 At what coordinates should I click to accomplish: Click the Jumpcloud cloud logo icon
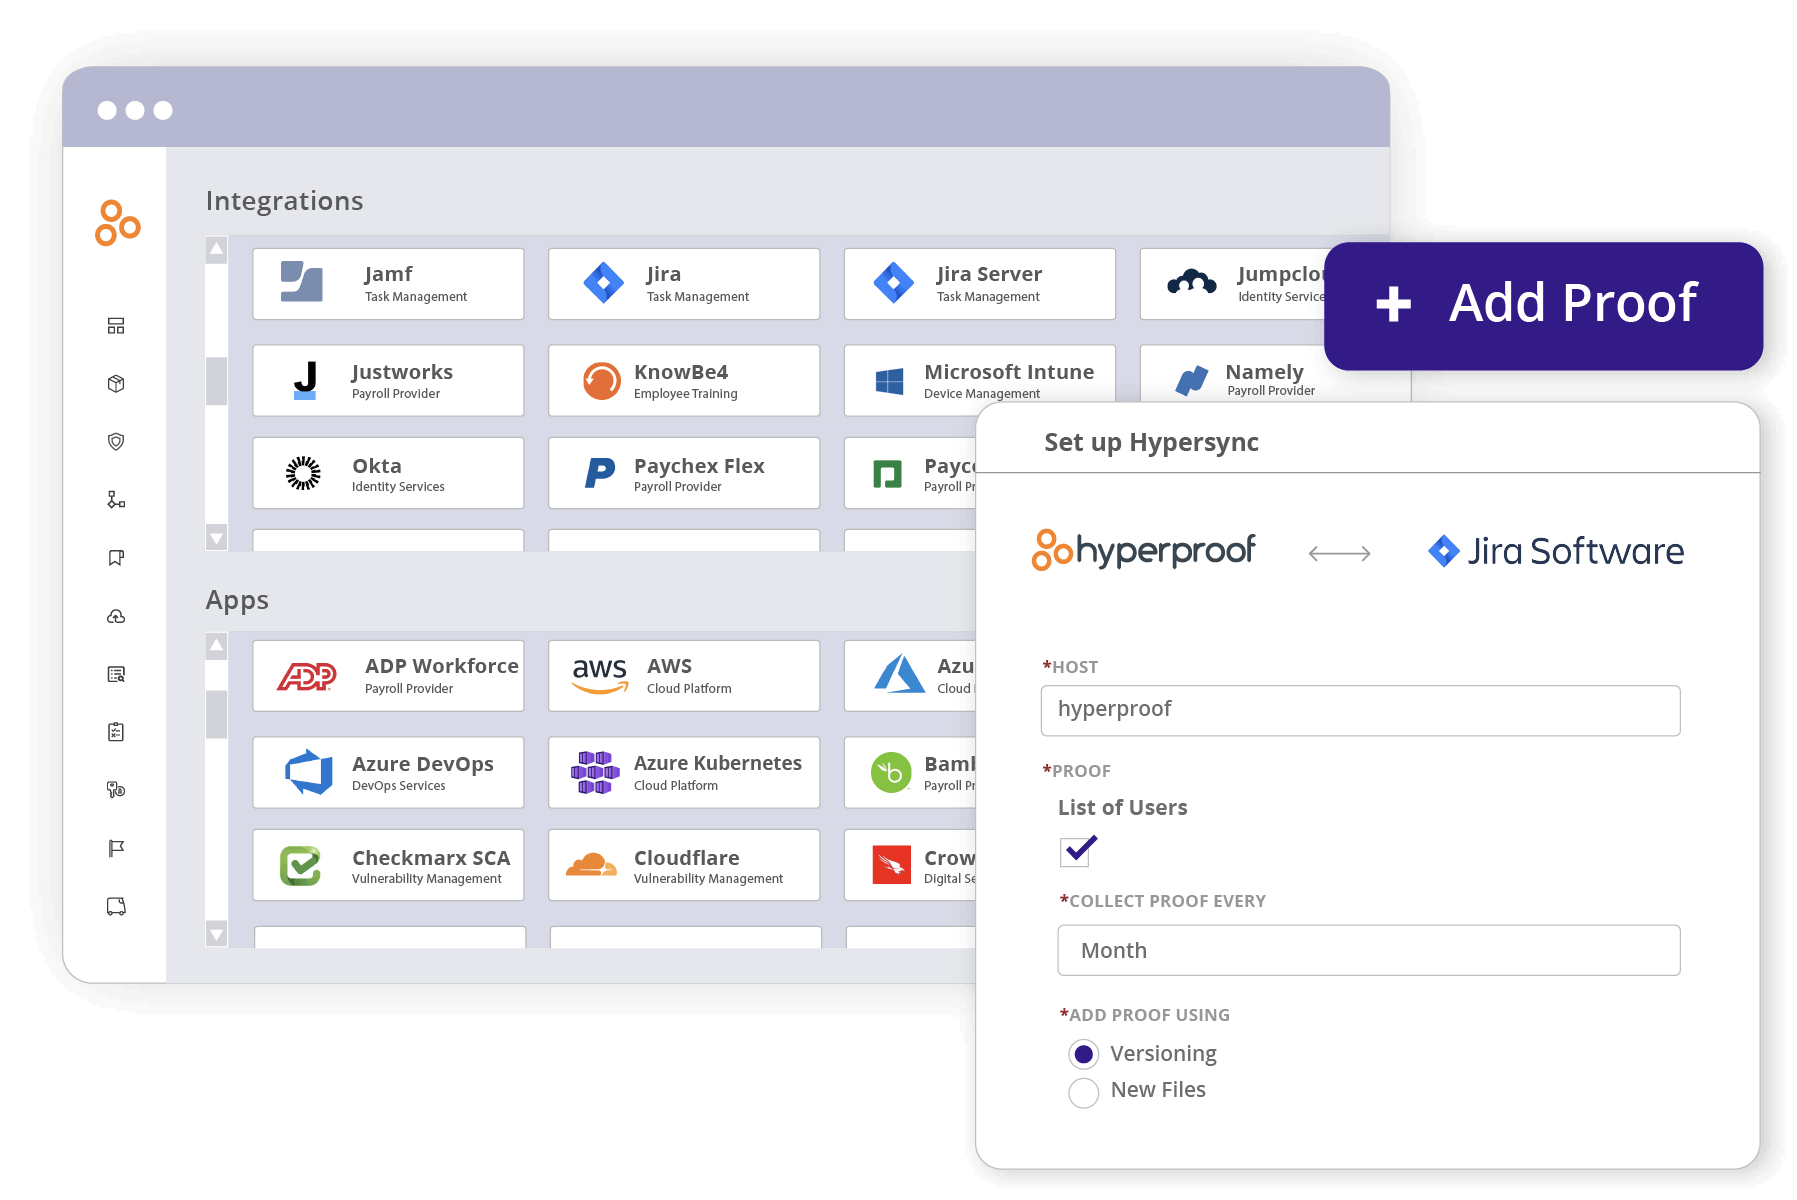click(1192, 283)
